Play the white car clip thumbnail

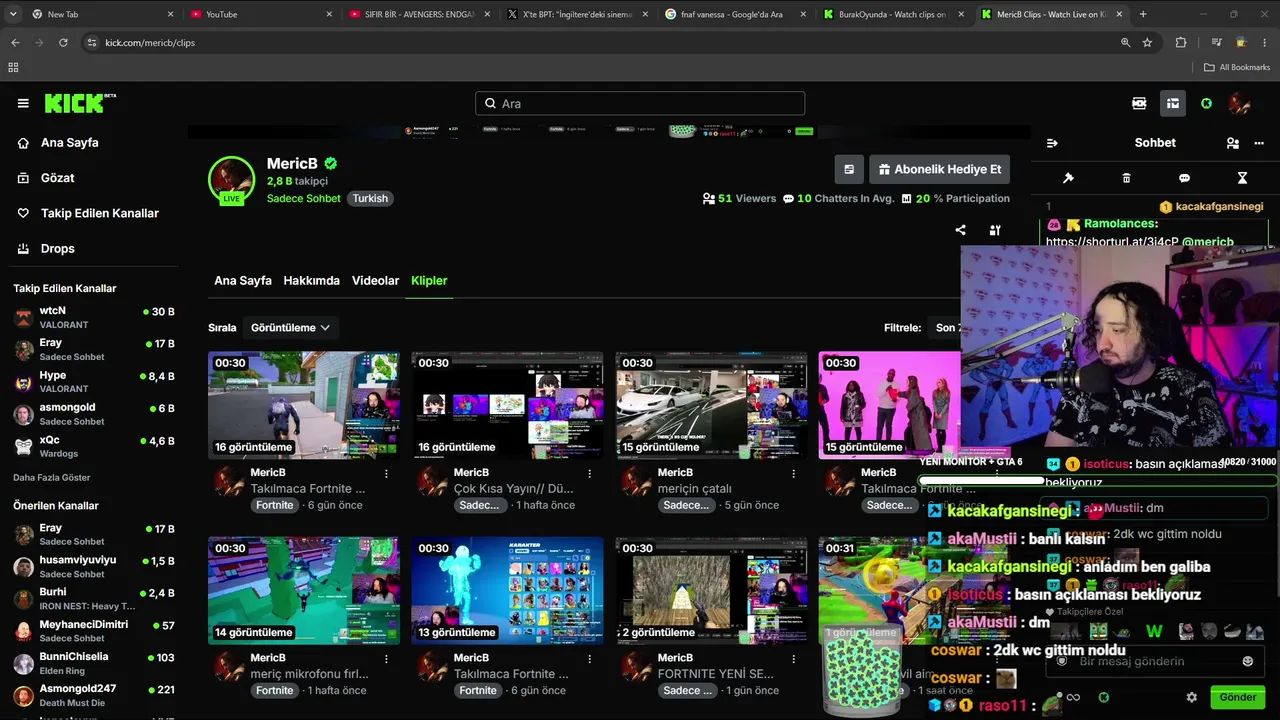[711, 405]
